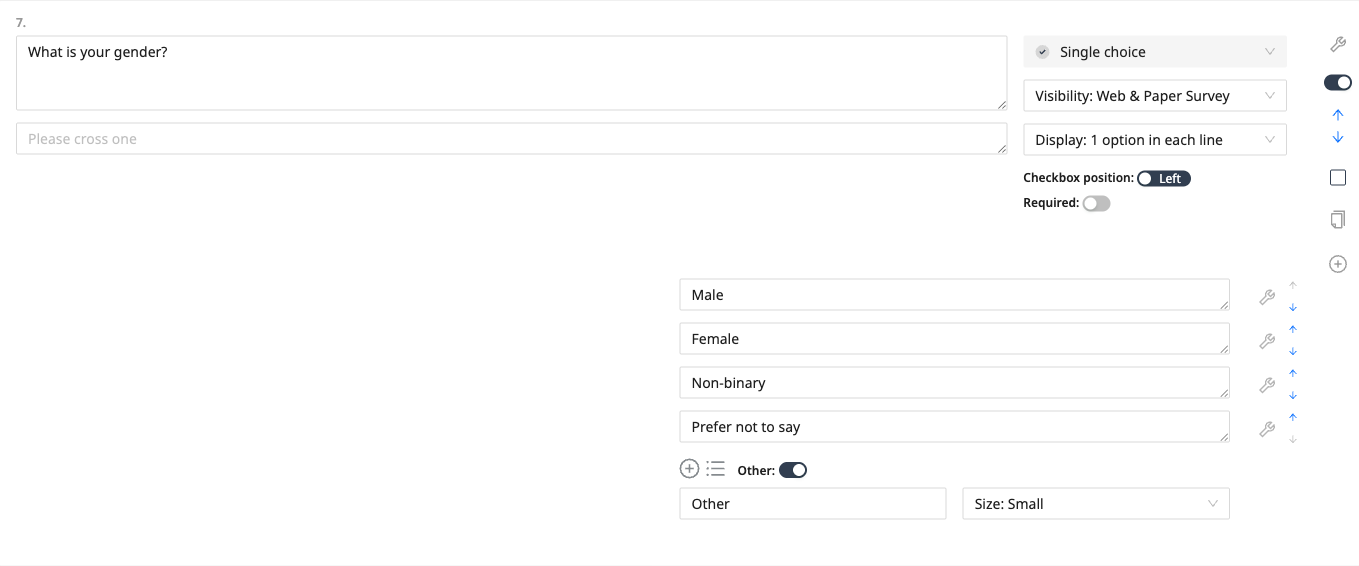This screenshot has height=566, width=1359.
Task: Add answer option with circled plus icon
Action: [x=689, y=469]
